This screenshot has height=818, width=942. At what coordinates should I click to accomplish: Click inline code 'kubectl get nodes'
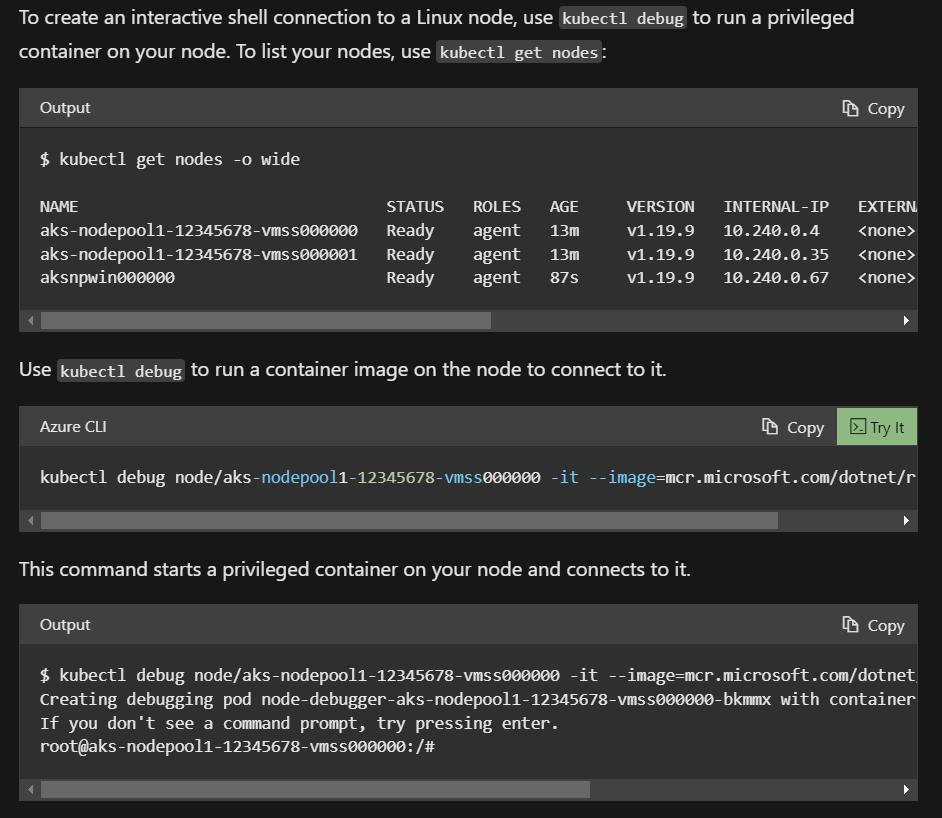tap(519, 53)
